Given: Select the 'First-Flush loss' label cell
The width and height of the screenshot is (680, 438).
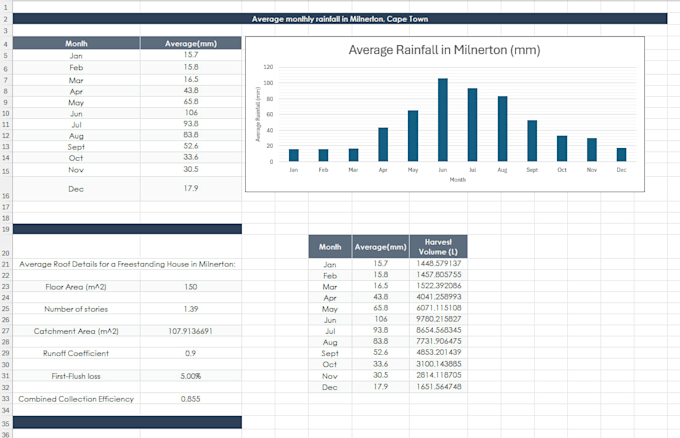Looking at the screenshot, I should tap(76, 376).
